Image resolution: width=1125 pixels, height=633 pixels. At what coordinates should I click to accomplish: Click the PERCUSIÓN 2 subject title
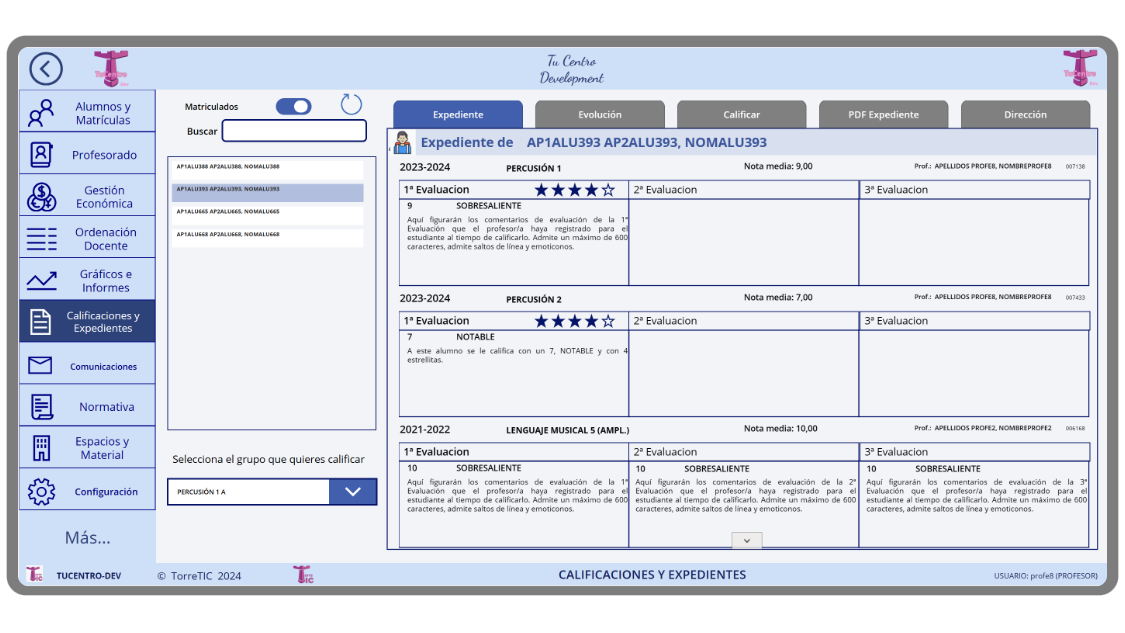click(x=534, y=299)
